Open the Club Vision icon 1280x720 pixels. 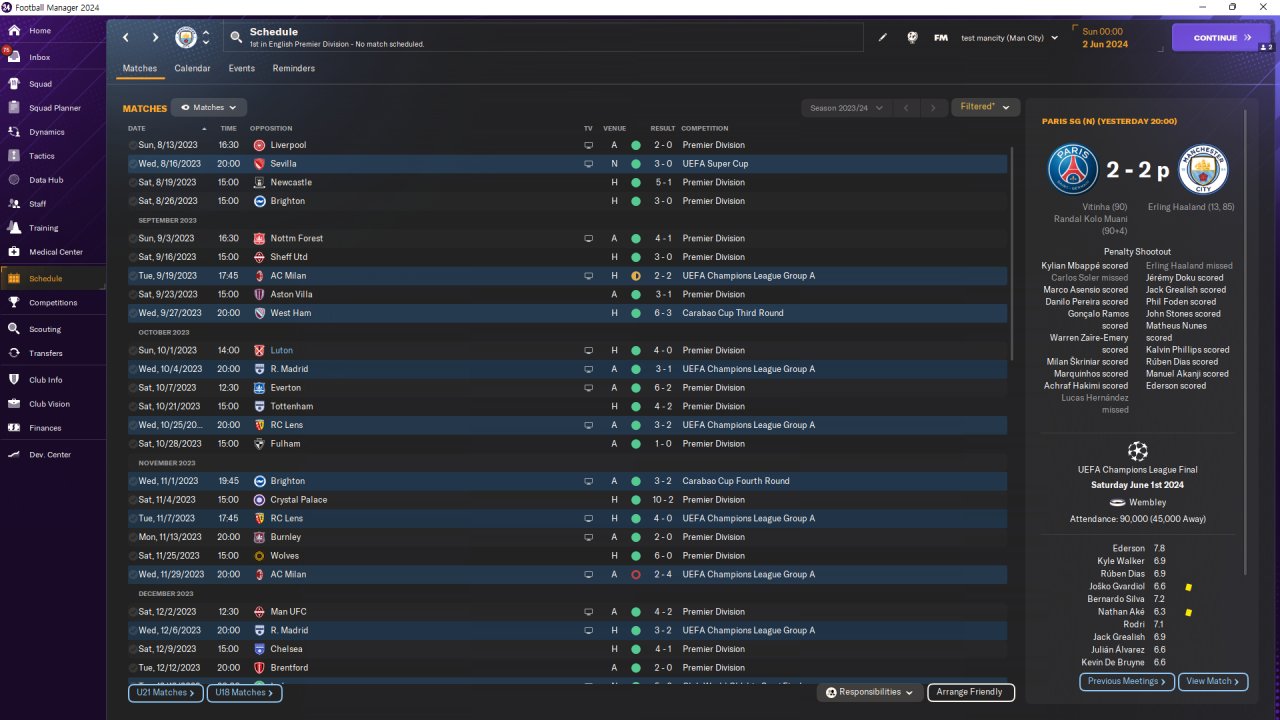pos(14,404)
